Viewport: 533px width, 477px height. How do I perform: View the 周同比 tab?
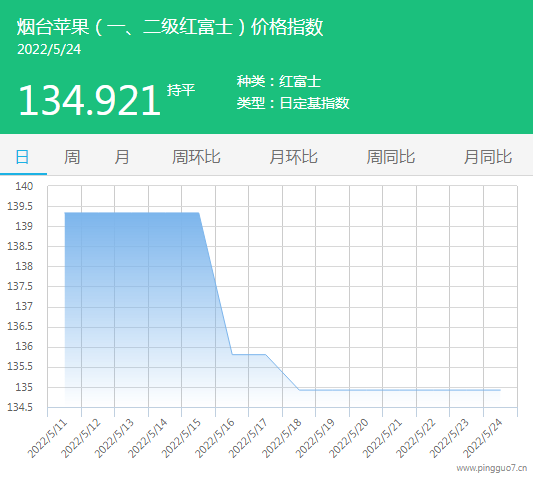click(x=391, y=157)
